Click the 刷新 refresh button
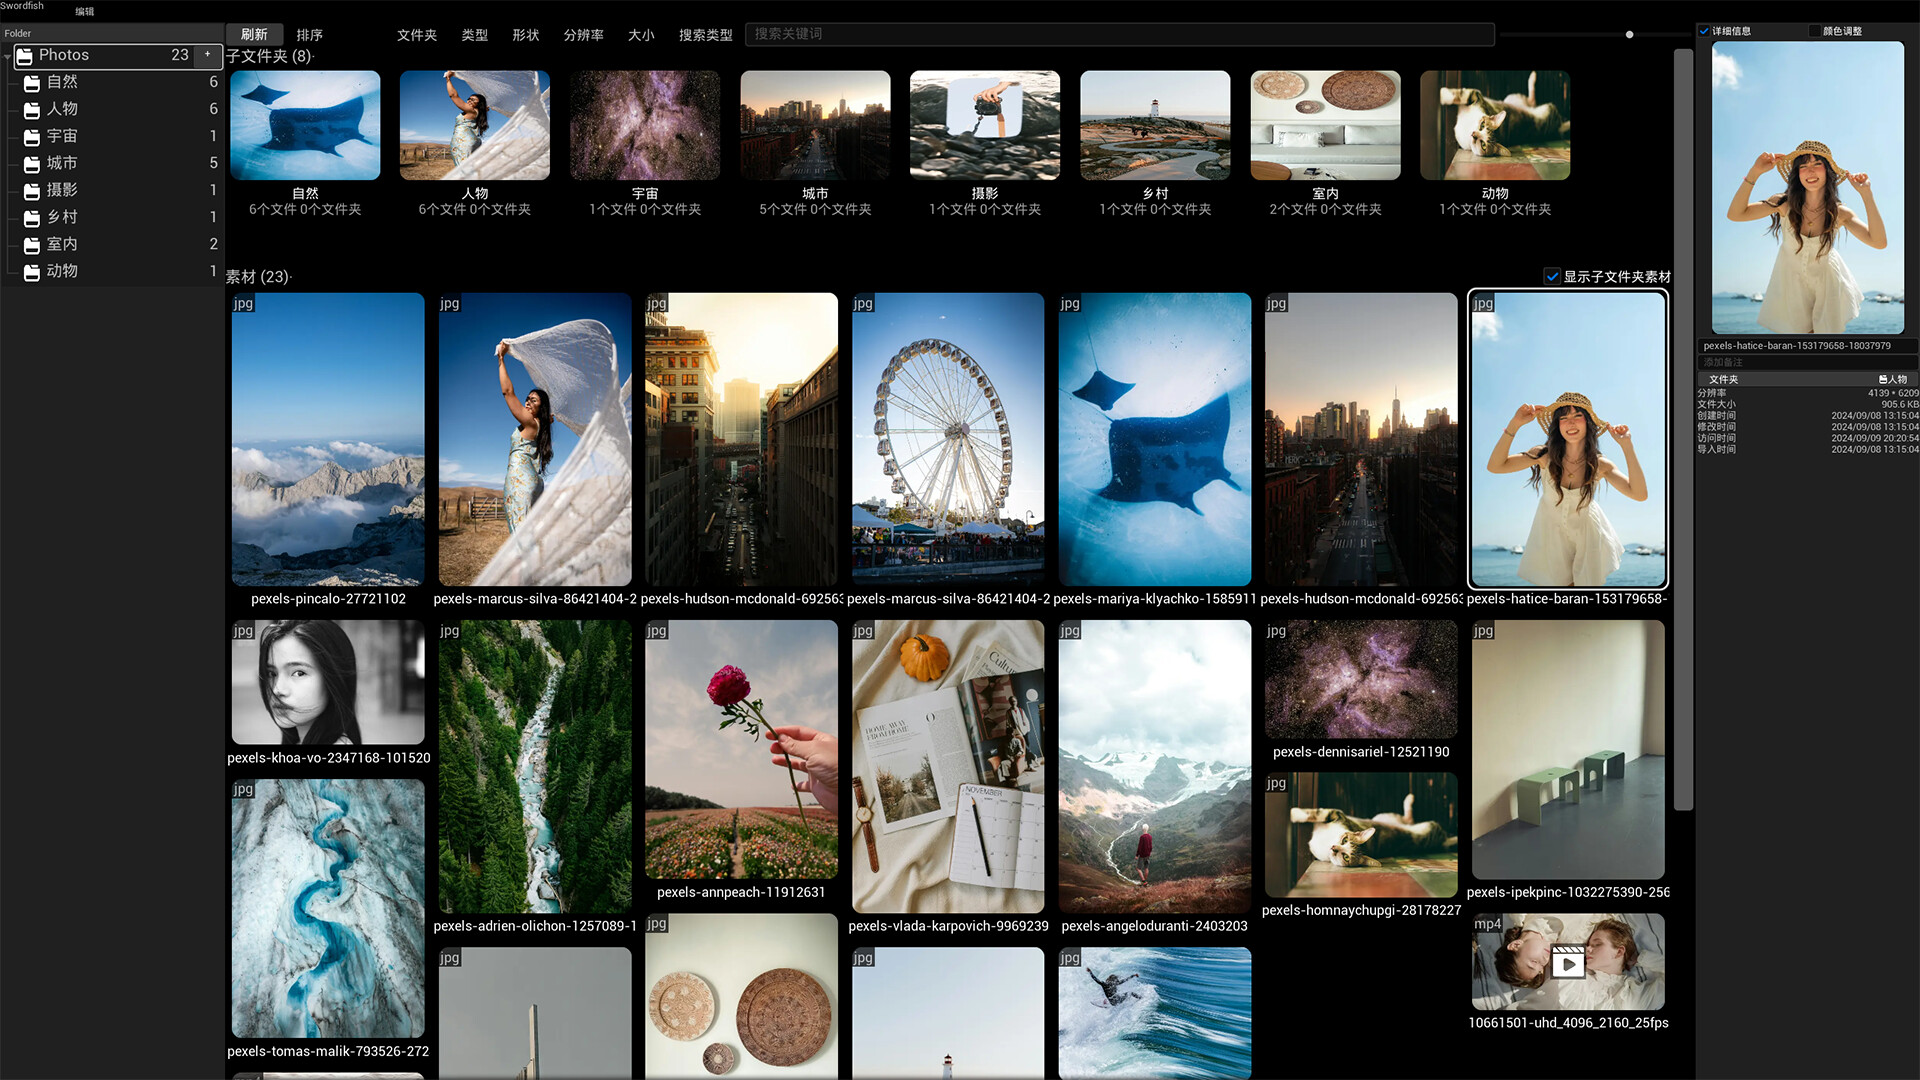The height and width of the screenshot is (1080, 1920). (x=254, y=33)
